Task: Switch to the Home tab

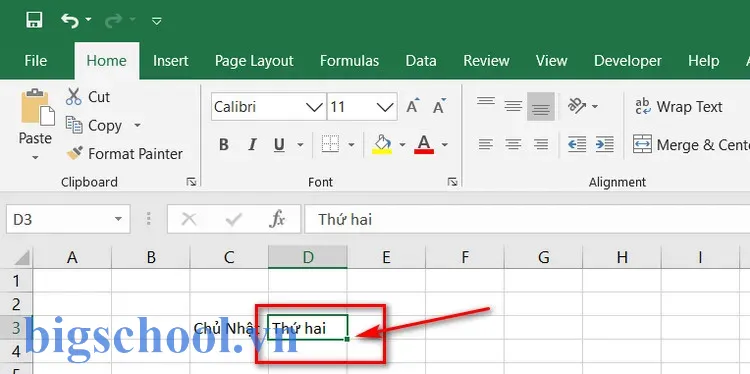Action: pos(107,61)
